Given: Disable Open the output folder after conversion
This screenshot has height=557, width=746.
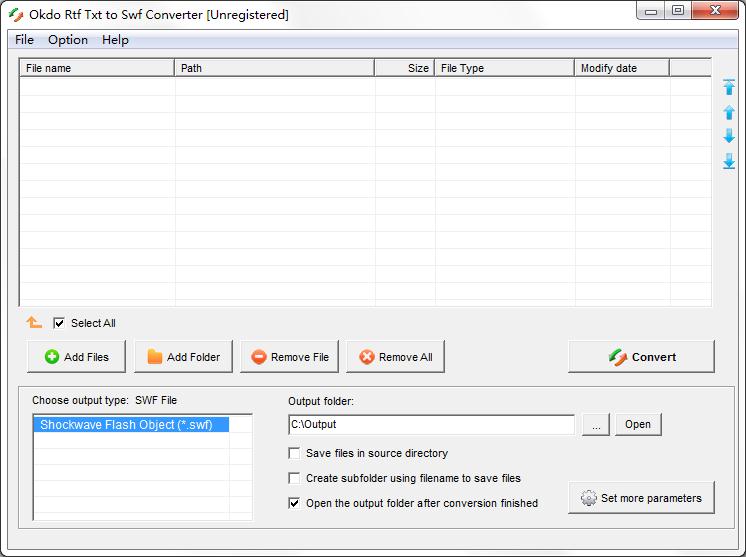Looking at the screenshot, I should (x=294, y=503).
